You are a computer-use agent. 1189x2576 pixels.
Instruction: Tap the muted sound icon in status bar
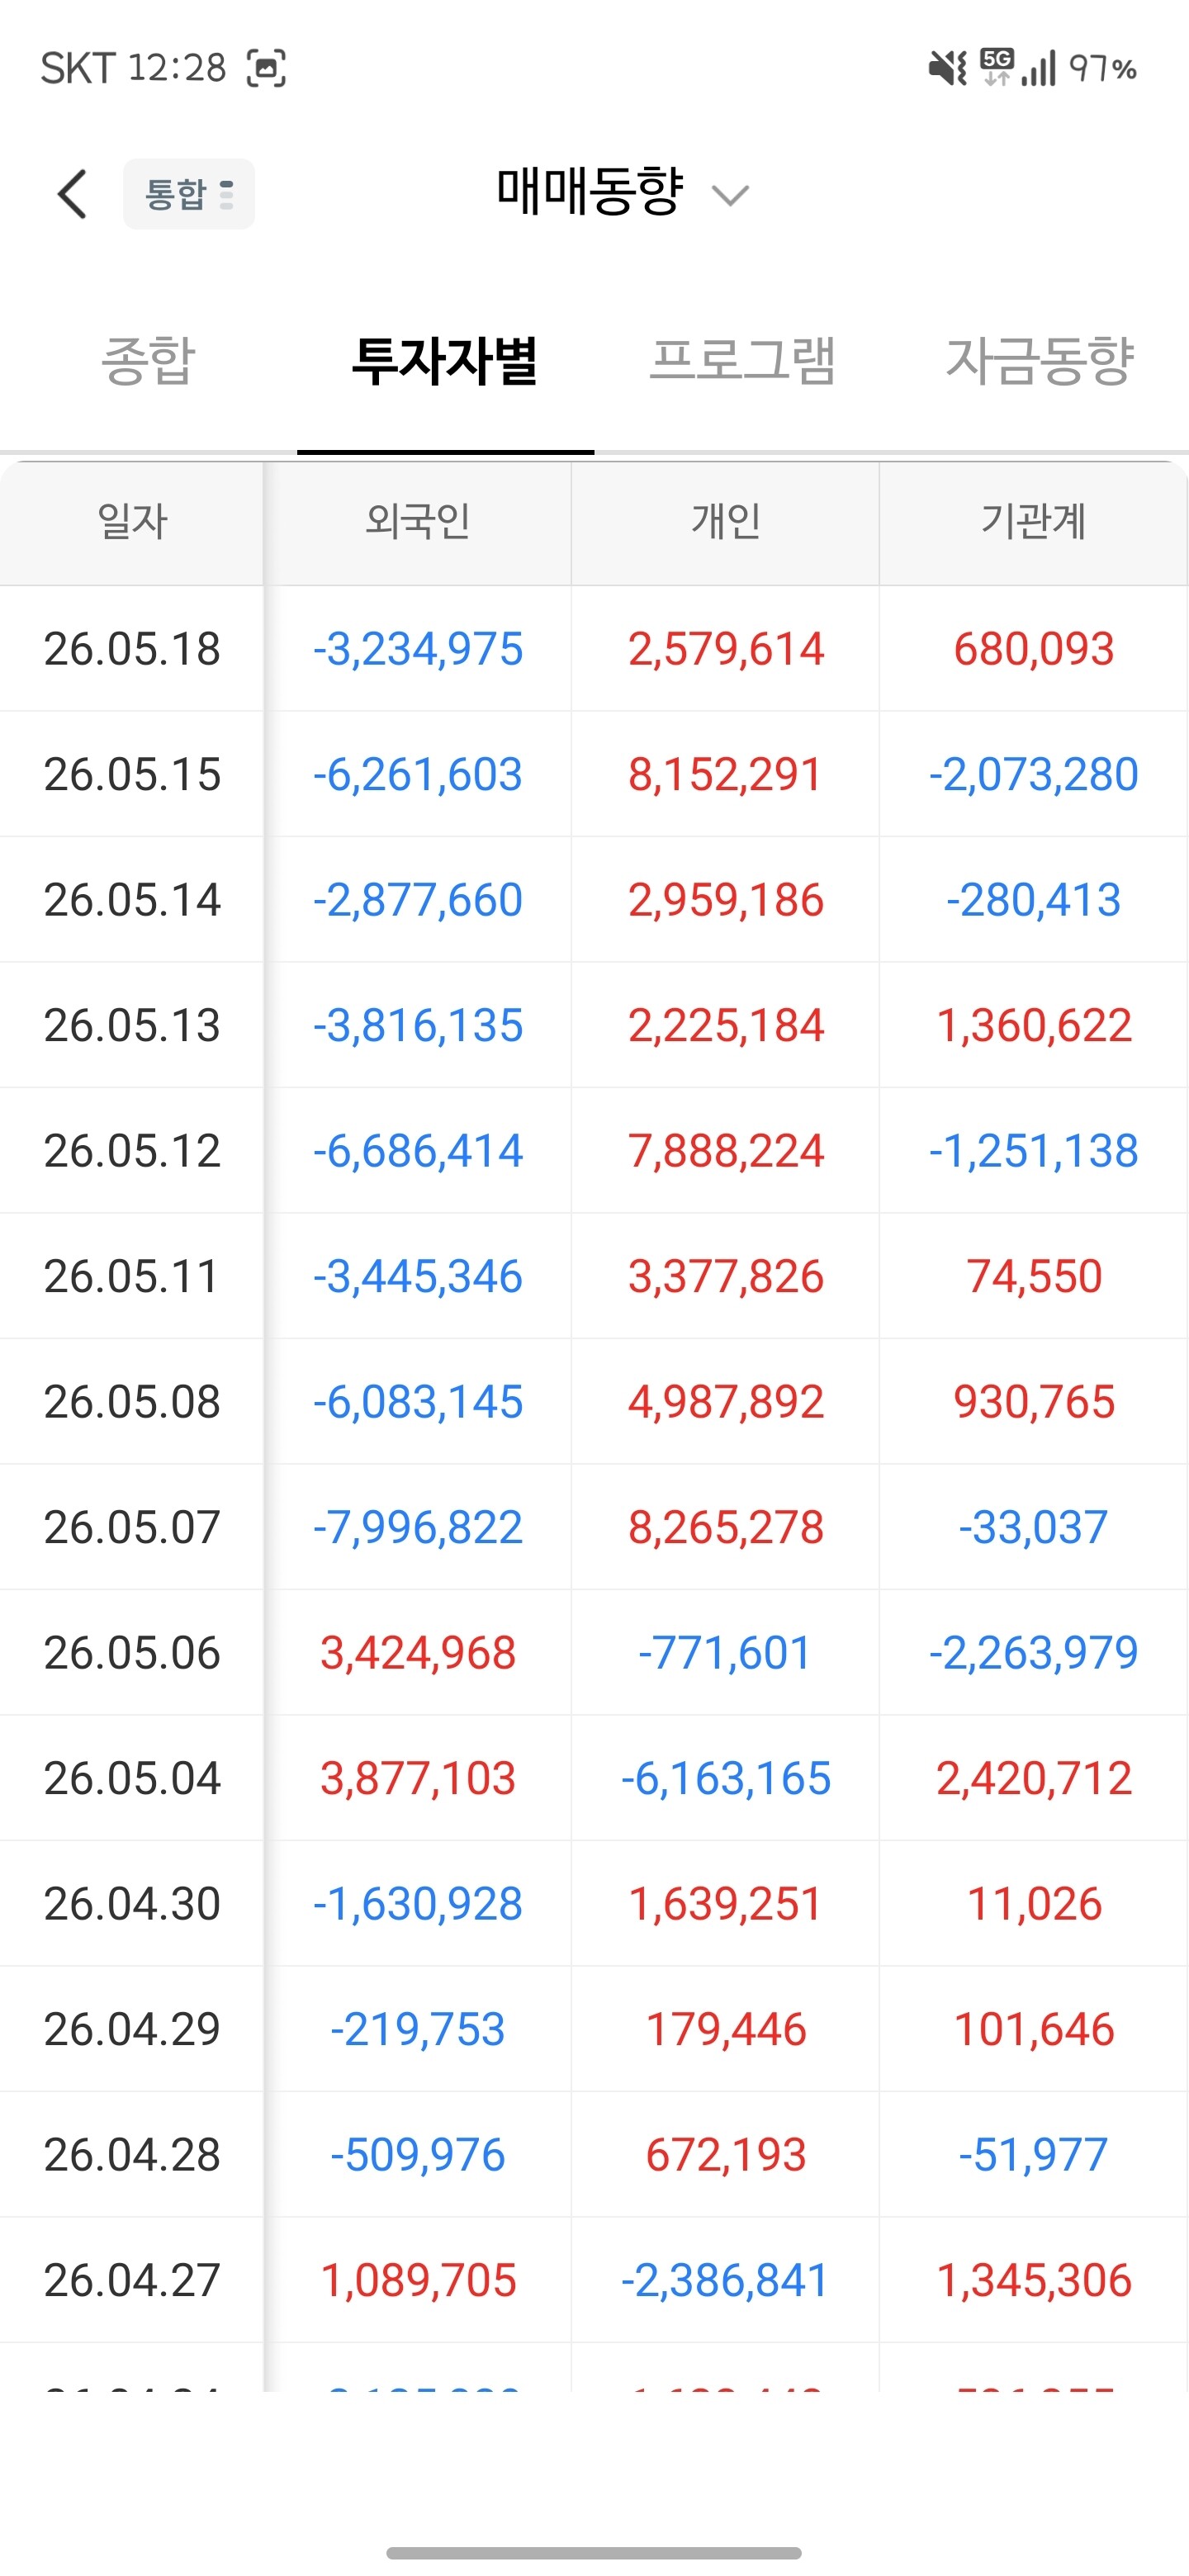(947, 68)
